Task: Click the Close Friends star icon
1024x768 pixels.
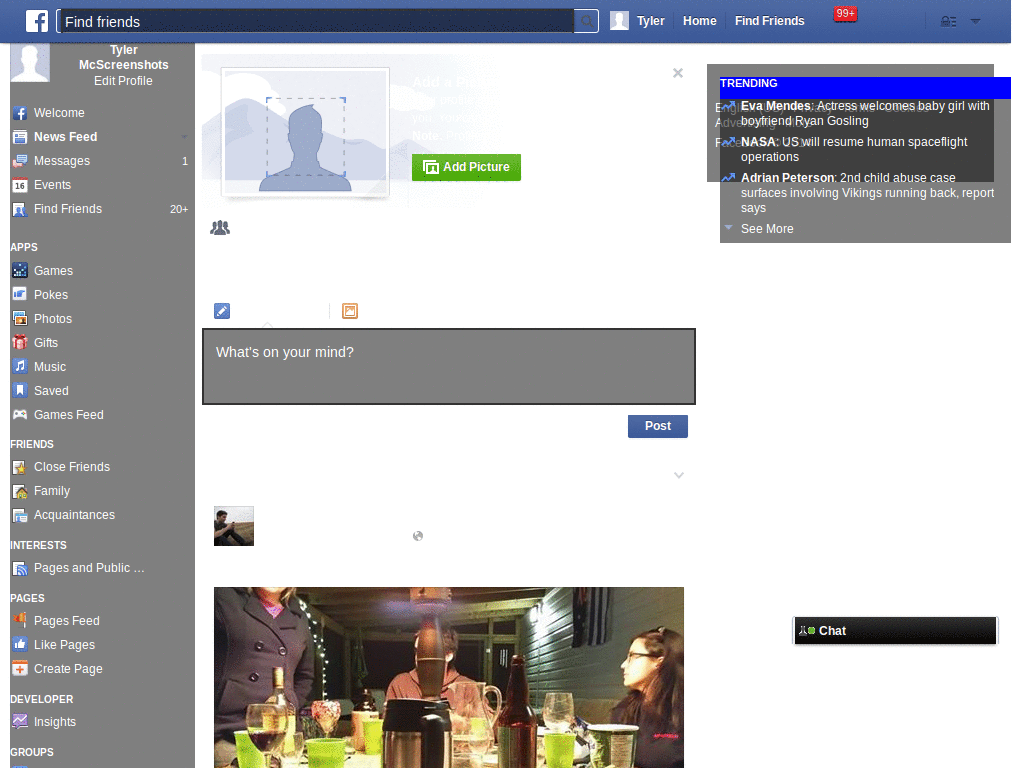Action: (20, 467)
